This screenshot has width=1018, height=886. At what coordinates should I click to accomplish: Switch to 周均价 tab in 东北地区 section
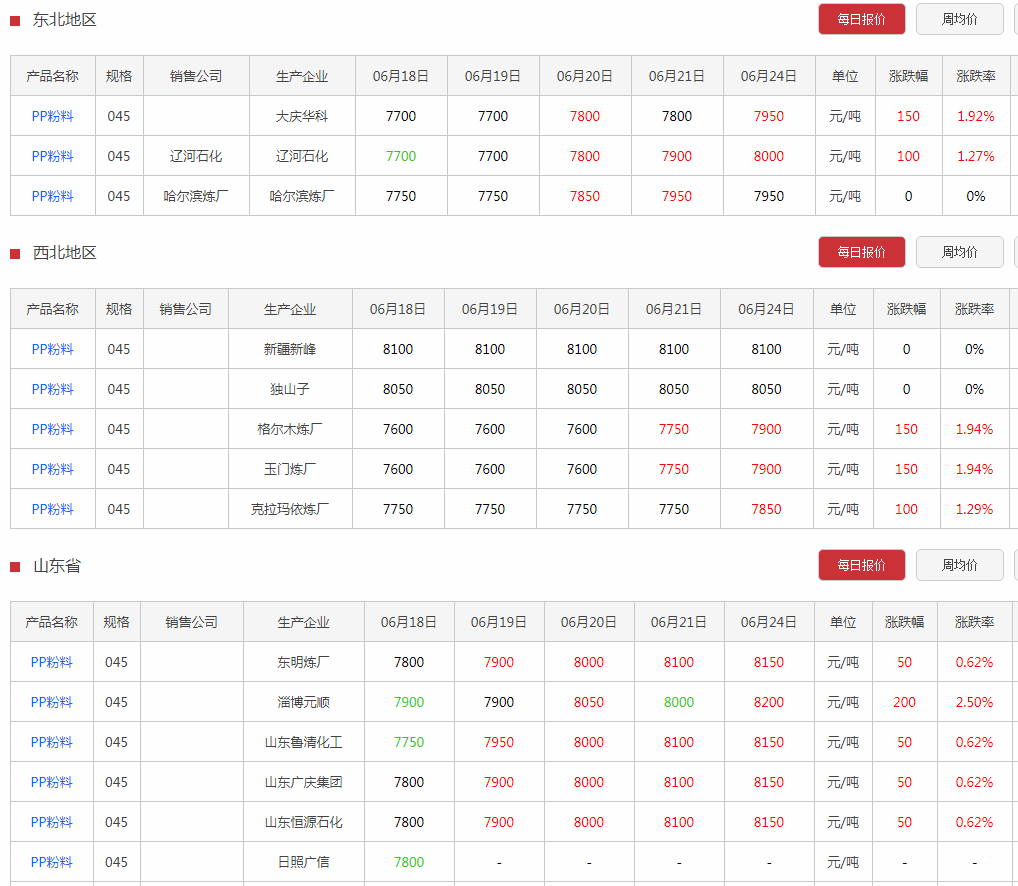pos(960,19)
